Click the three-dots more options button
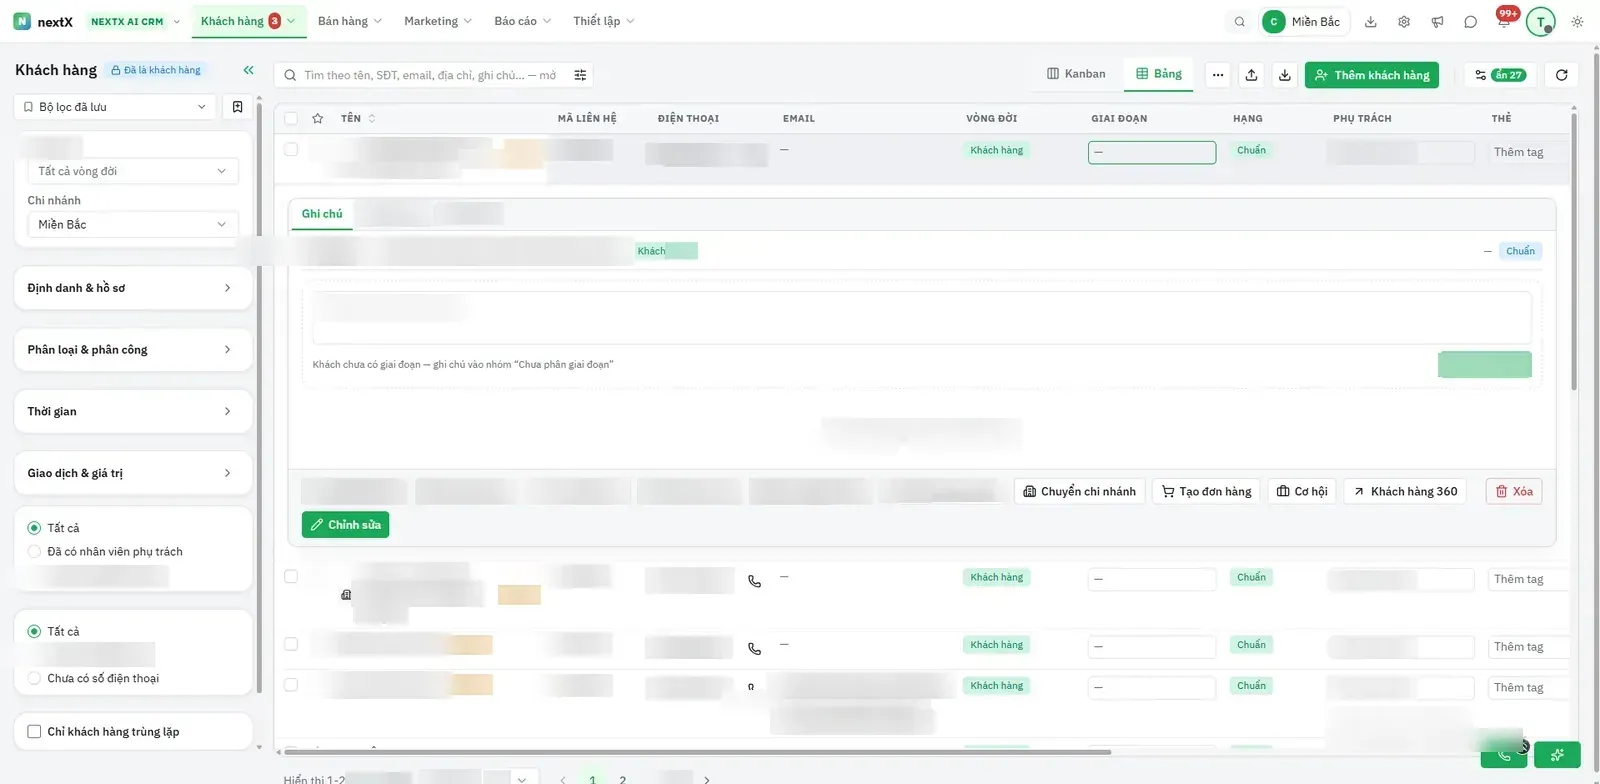Image resolution: width=1600 pixels, height=784 pixels. tap(1217, 75)
